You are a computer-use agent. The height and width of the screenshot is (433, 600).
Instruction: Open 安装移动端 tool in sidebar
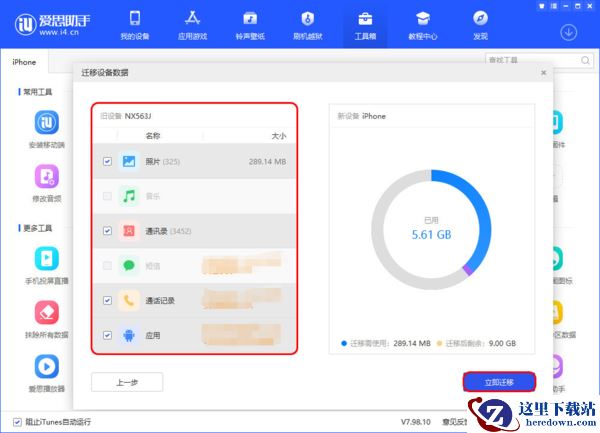pos(47,130)
